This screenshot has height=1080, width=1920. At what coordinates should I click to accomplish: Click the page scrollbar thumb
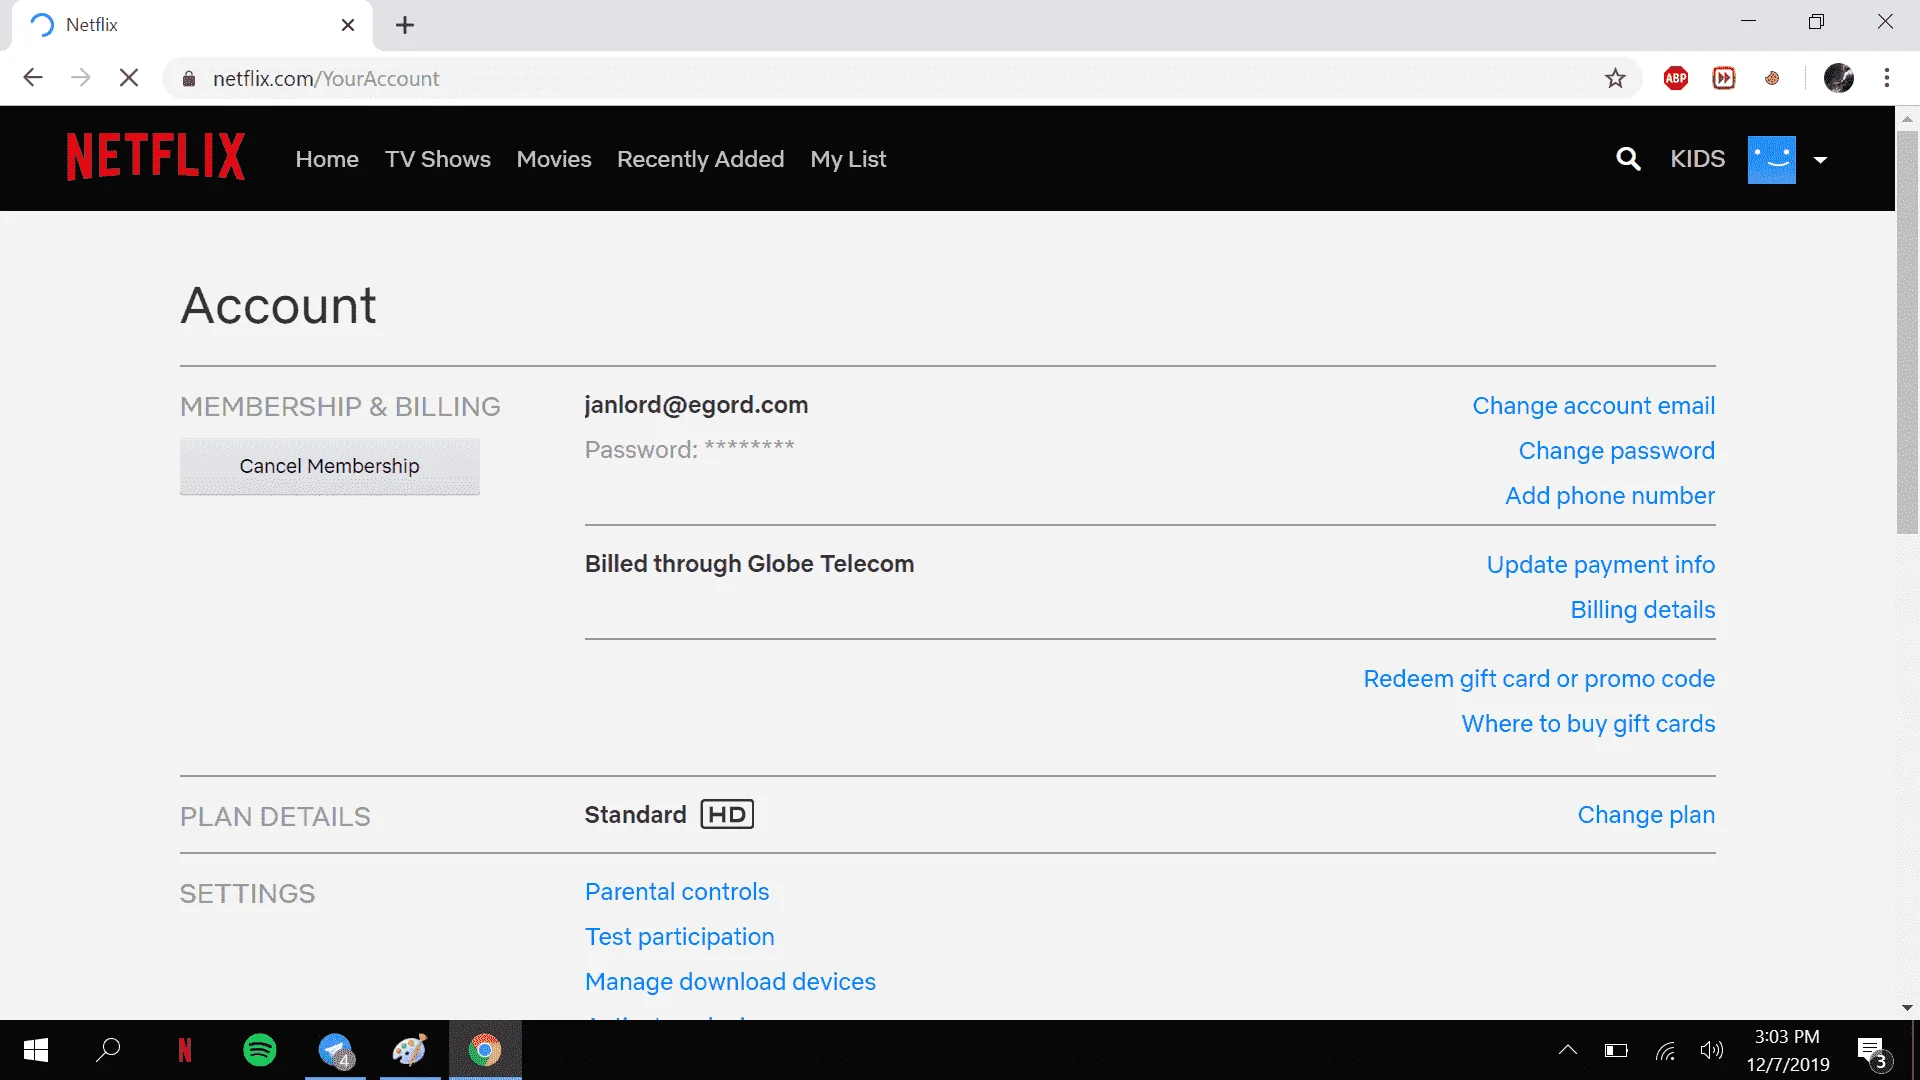pos(1907,330)
